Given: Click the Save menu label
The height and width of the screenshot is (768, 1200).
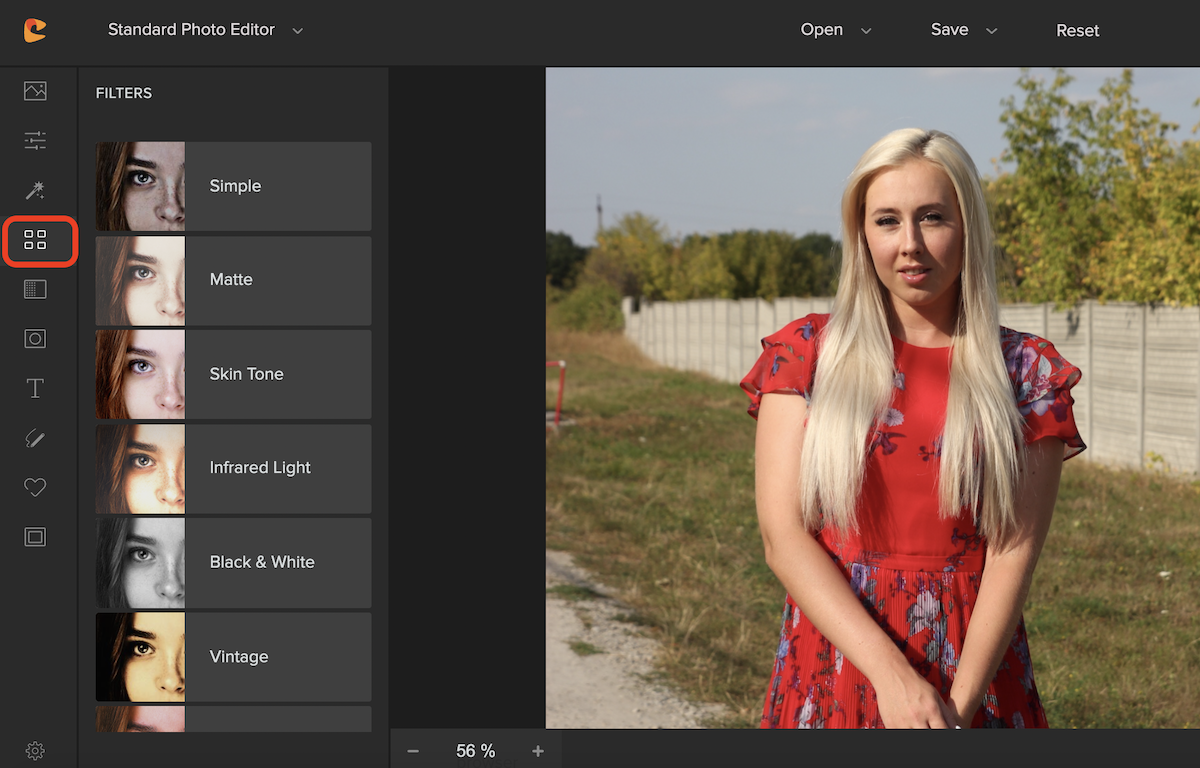Looking at the screenshot, I should pos(949,30).
